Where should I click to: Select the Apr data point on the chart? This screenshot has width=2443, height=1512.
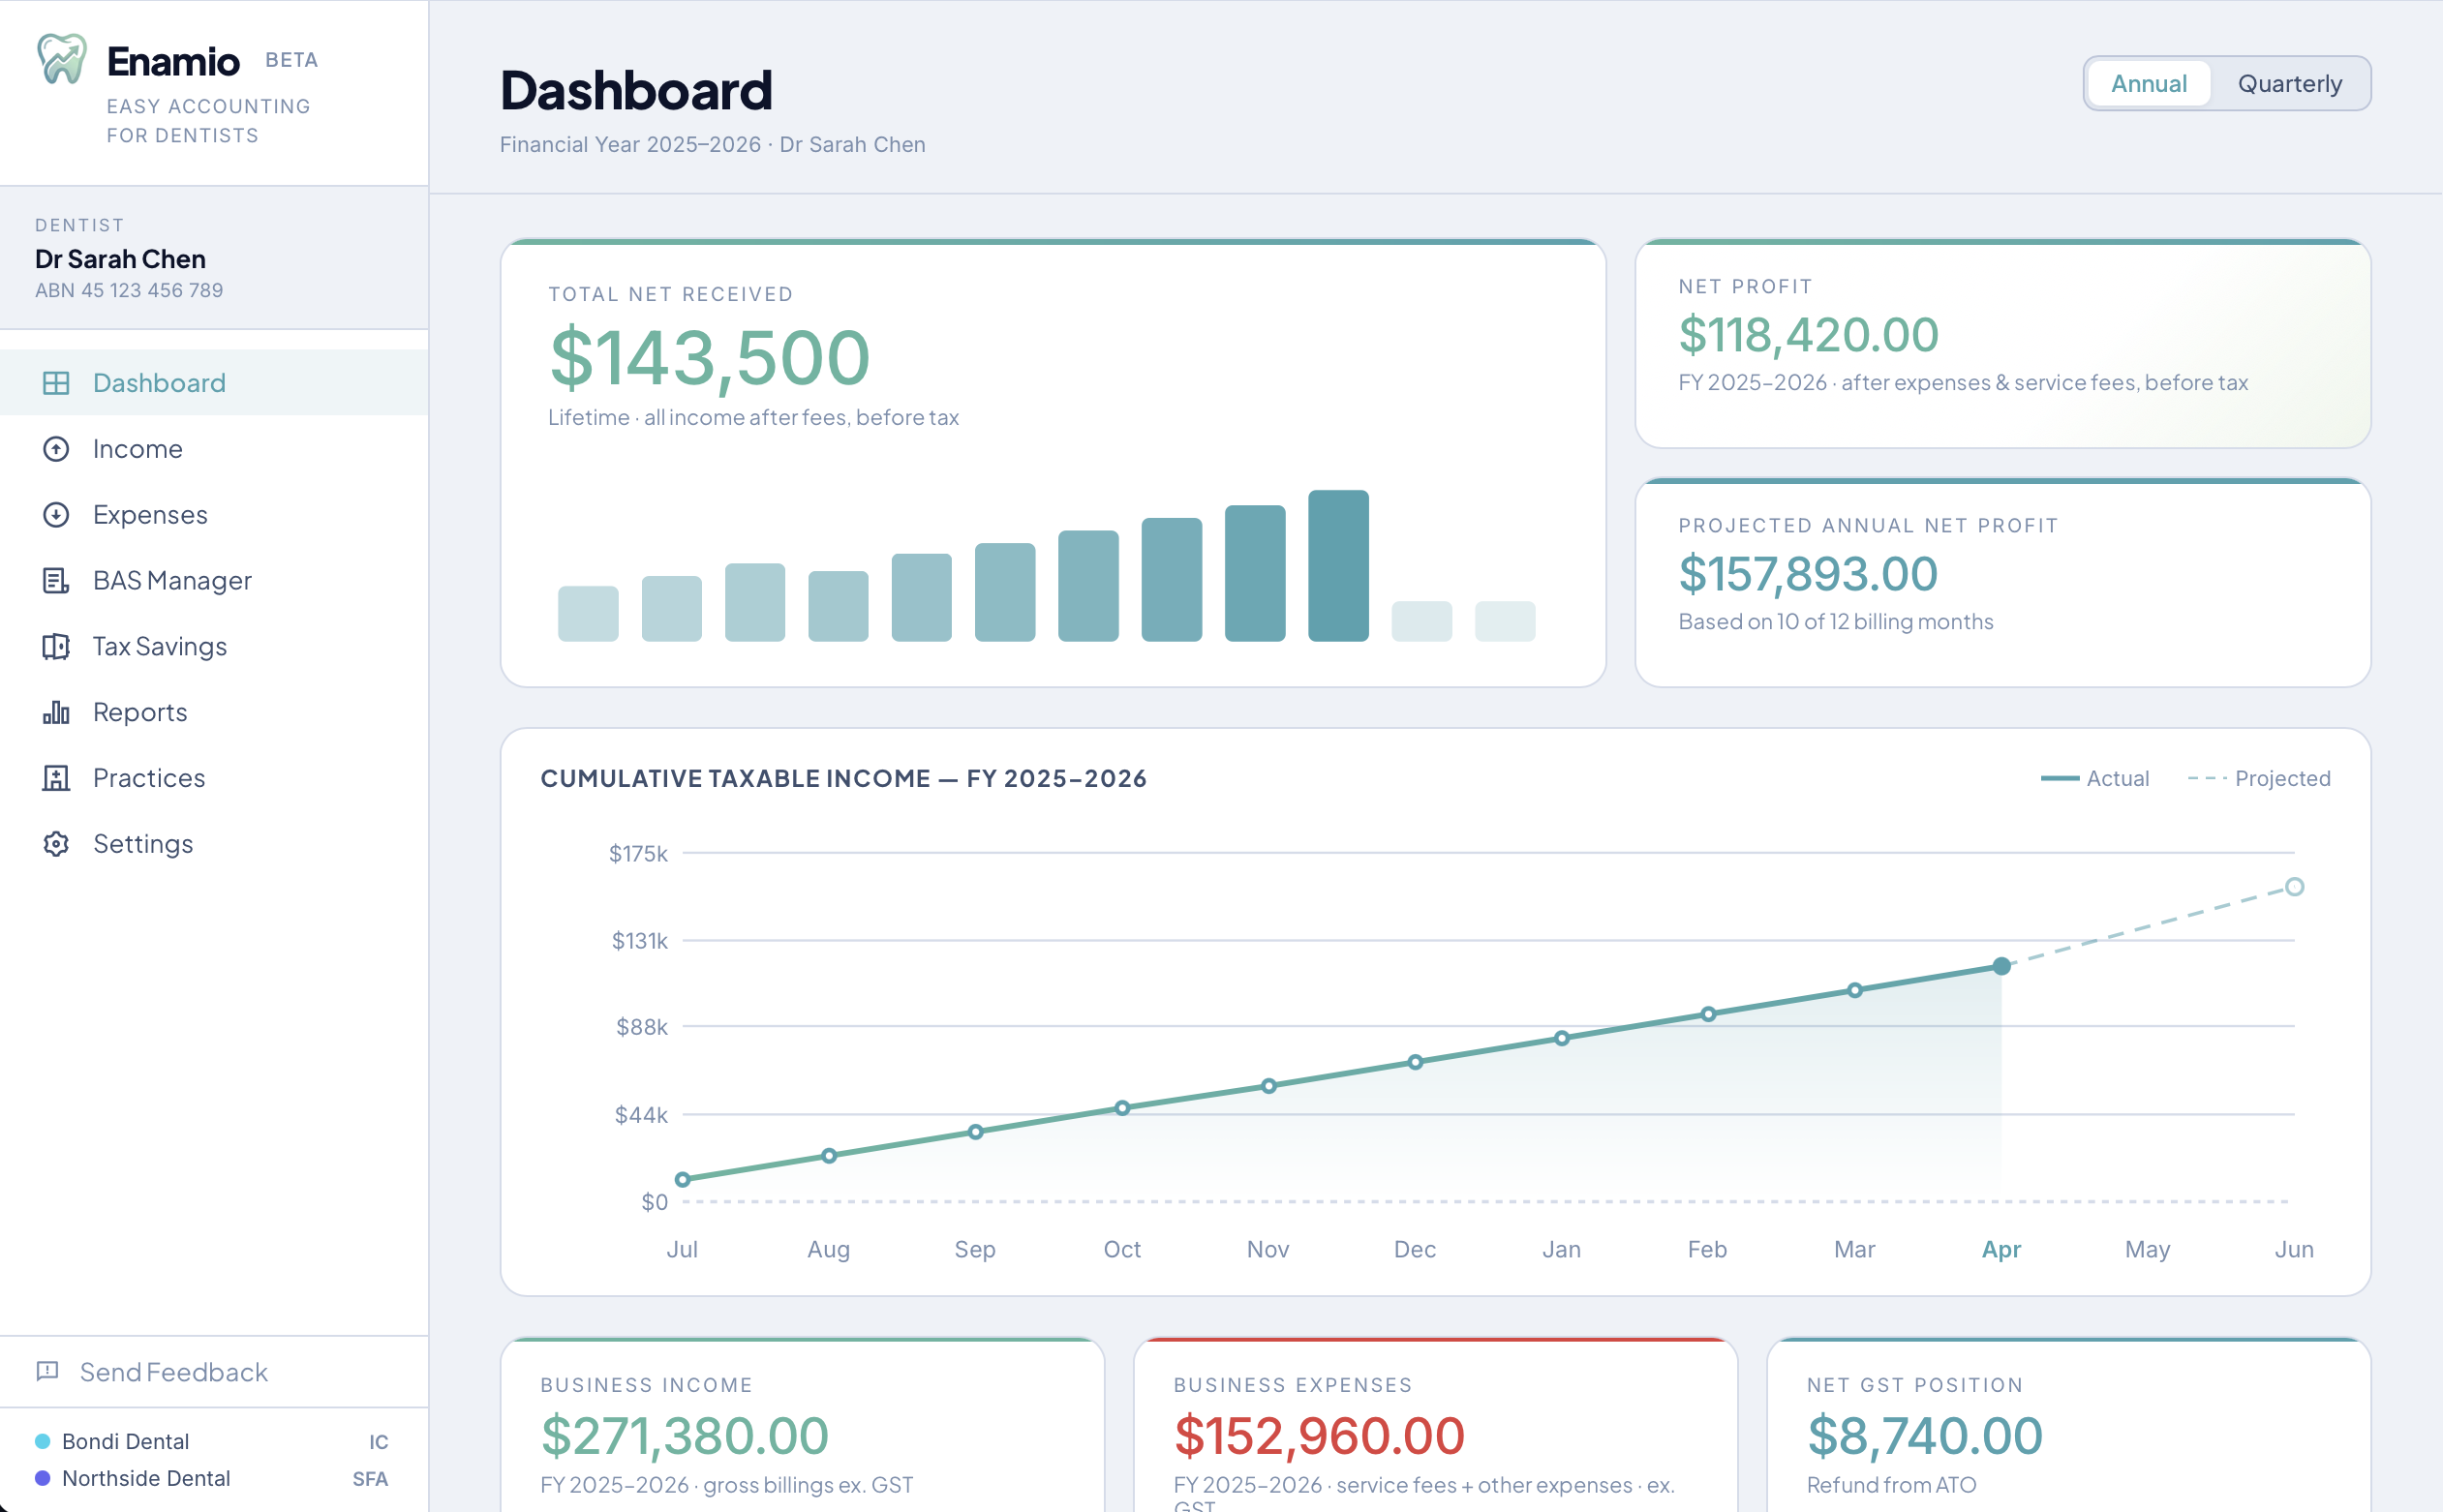click(2001, 966)
